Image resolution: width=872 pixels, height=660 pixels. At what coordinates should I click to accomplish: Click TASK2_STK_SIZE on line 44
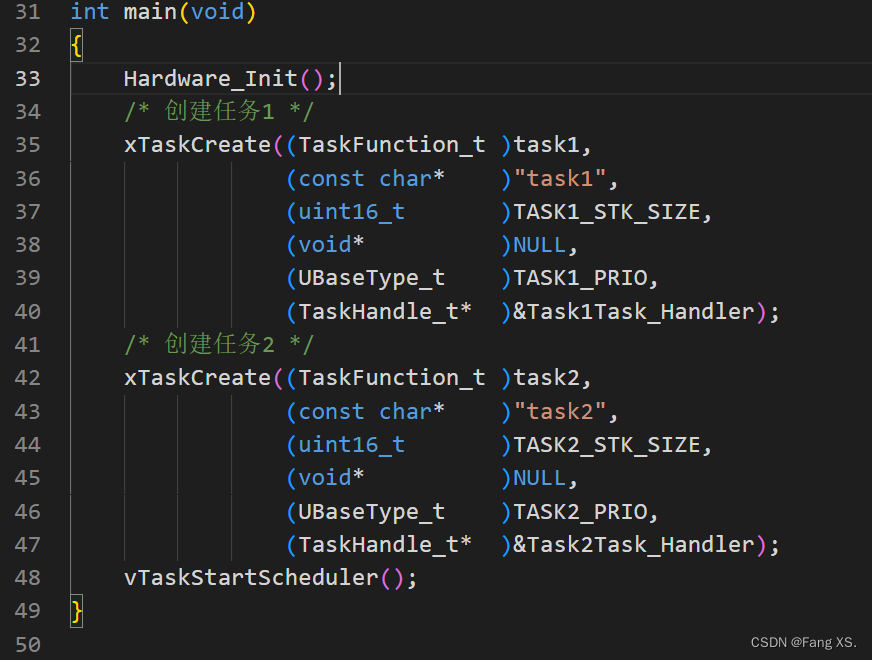607,445
